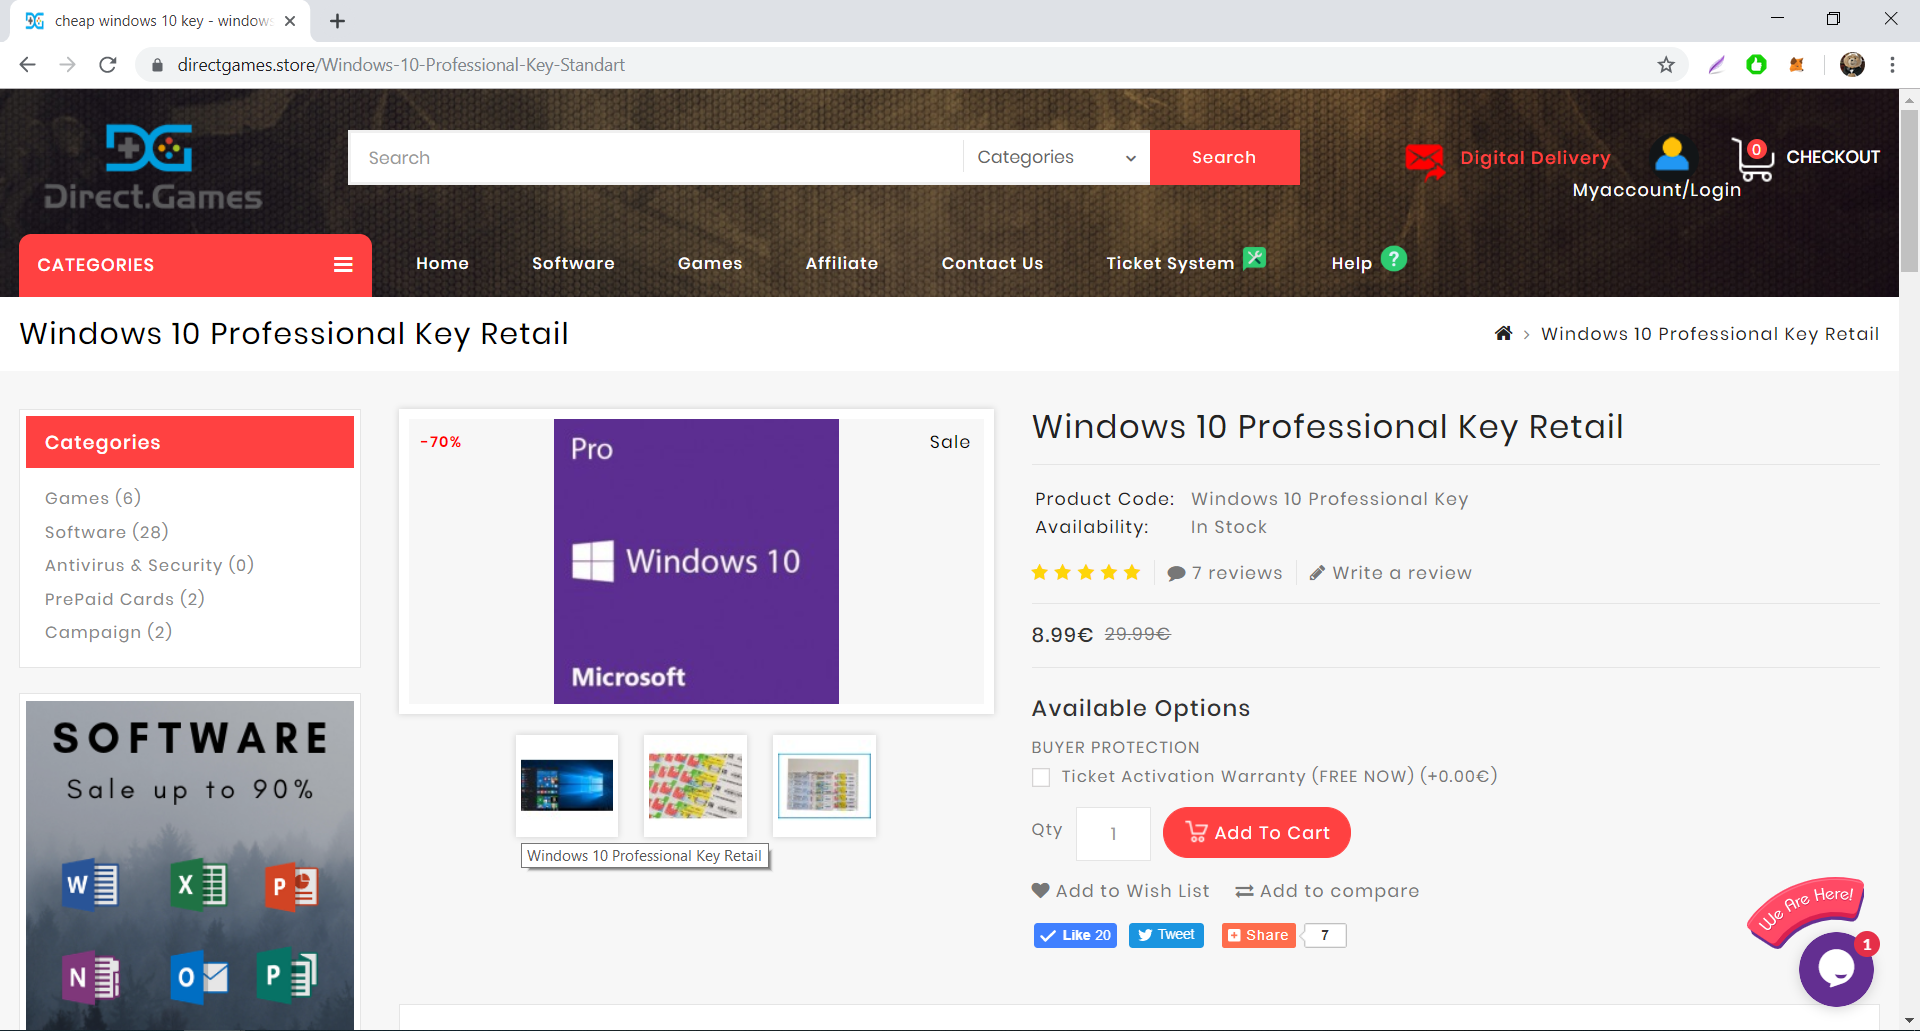Open CHECKOUT link
Viewport: 1920px width, 1031px height.
pos(1833,157)
